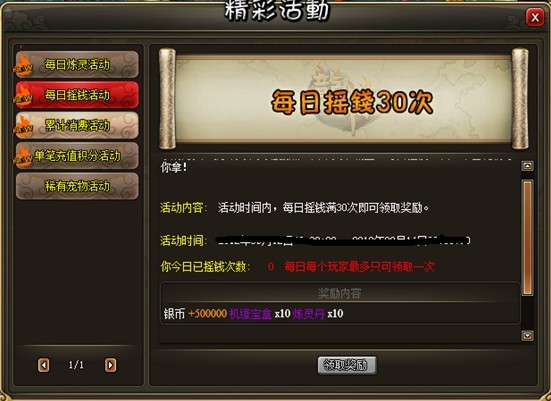Click the flame NEW icon on 每日摇钱活动
Screen dimensions: 551x401
[x=23, y=96]
